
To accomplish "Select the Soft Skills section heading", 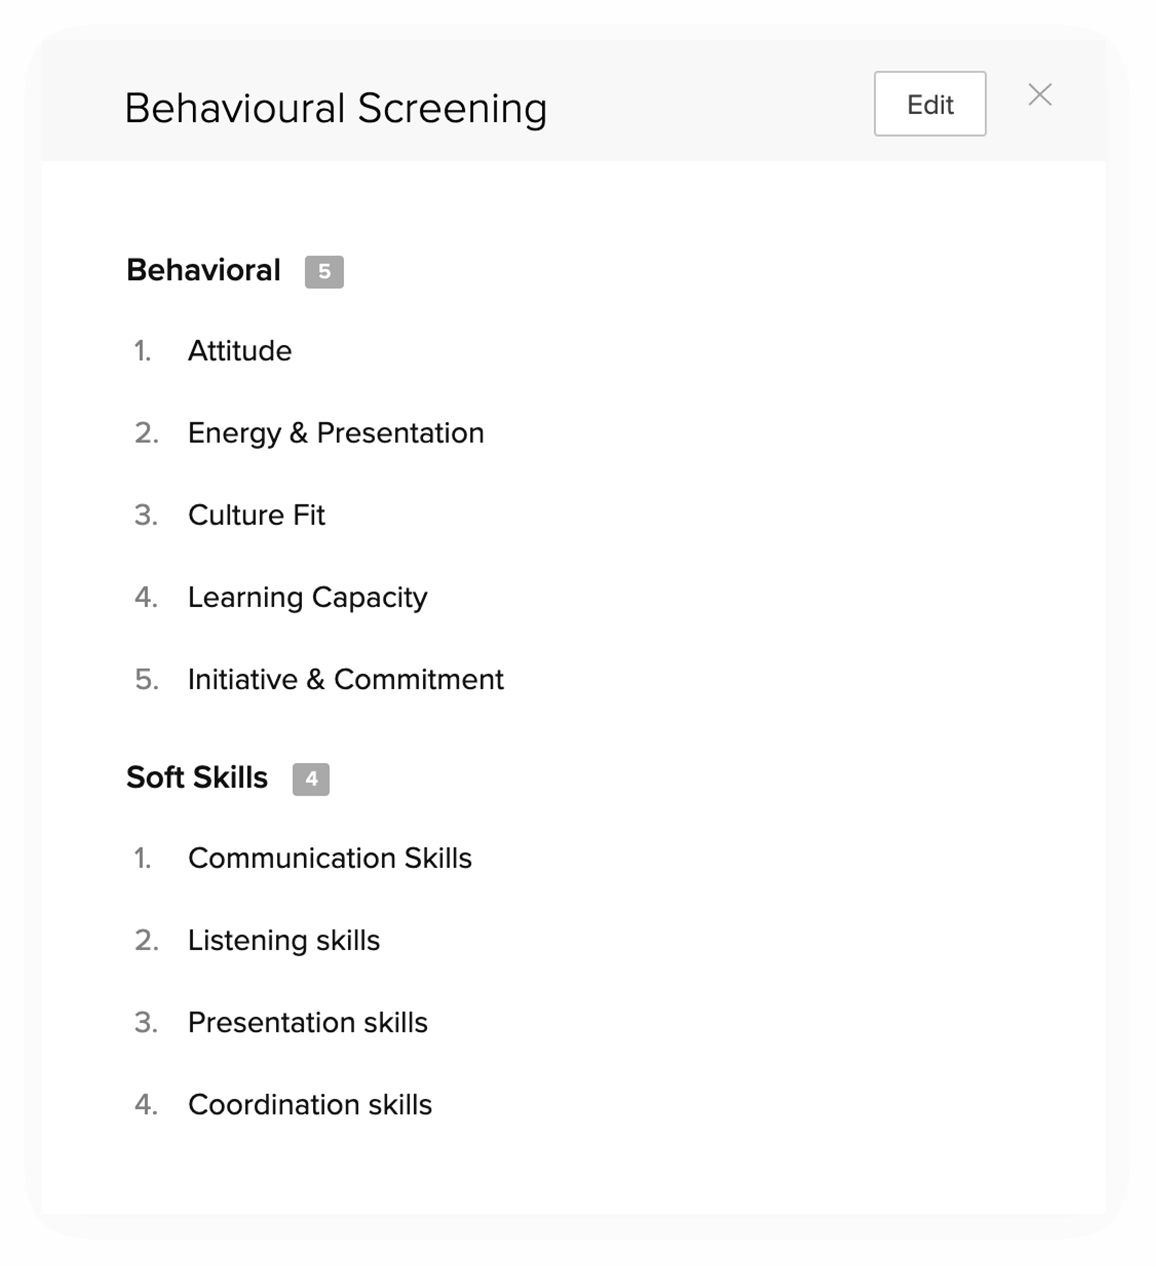I will 197,777.
